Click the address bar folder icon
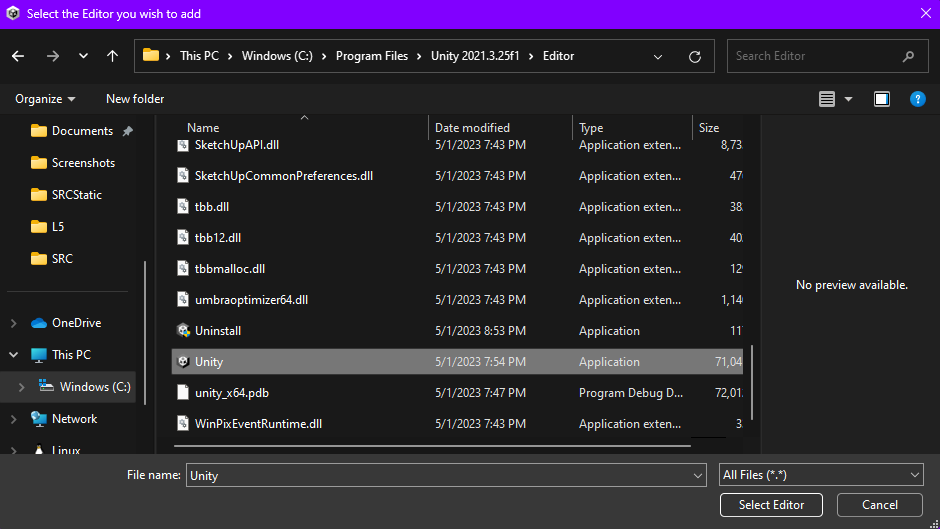The image size is (940, 529). coord(151,55)
